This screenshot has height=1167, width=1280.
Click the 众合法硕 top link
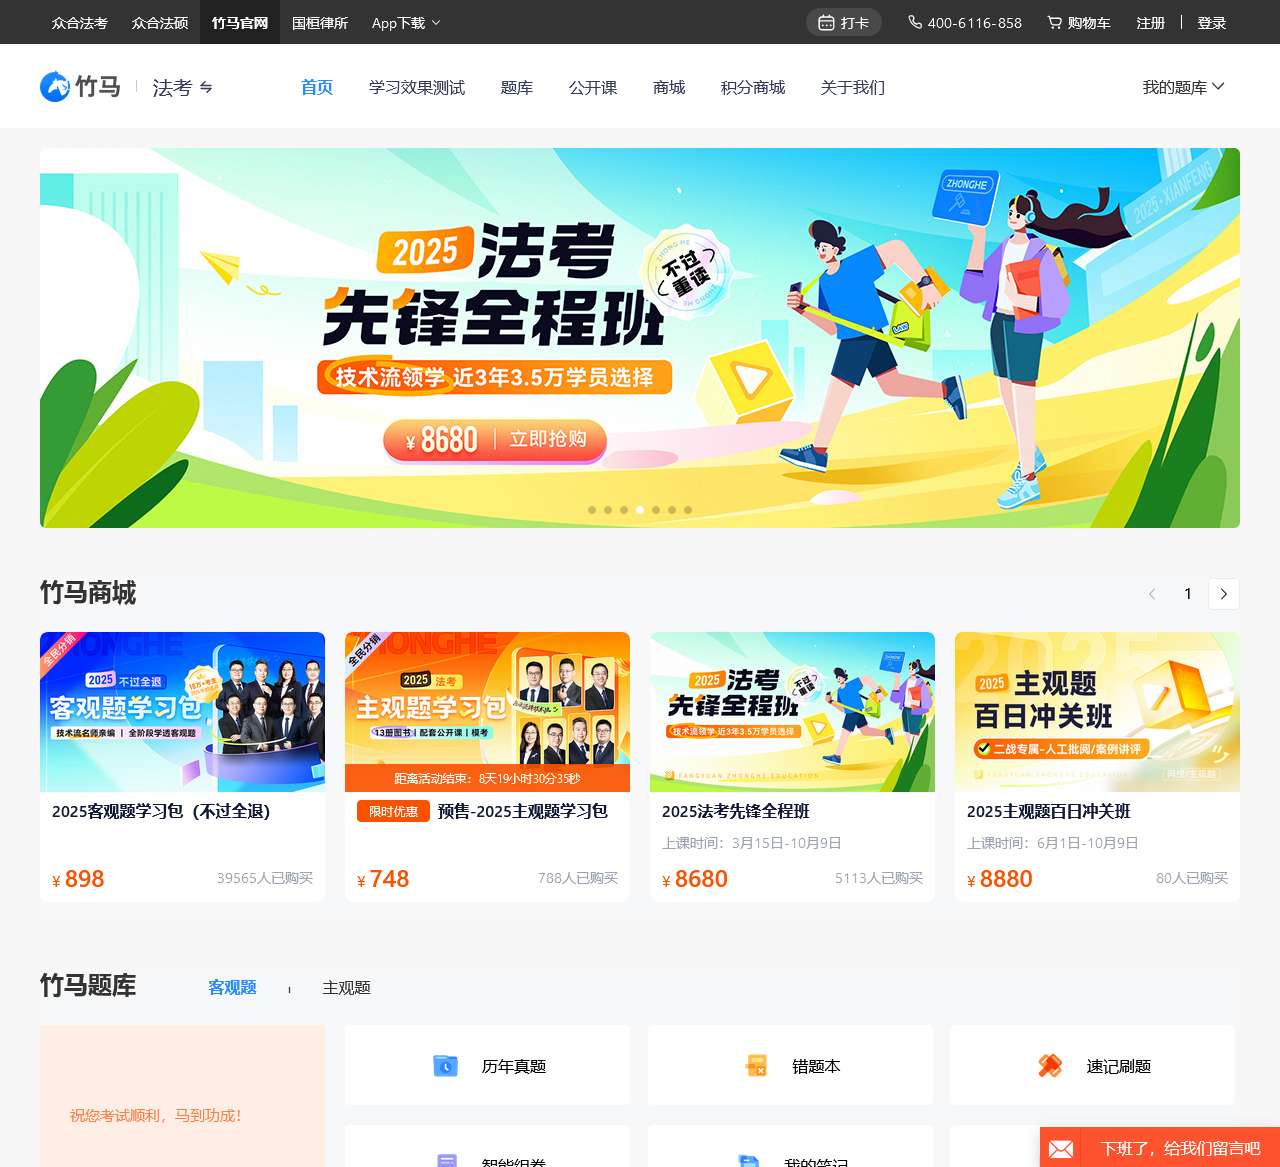click(160, 22)
